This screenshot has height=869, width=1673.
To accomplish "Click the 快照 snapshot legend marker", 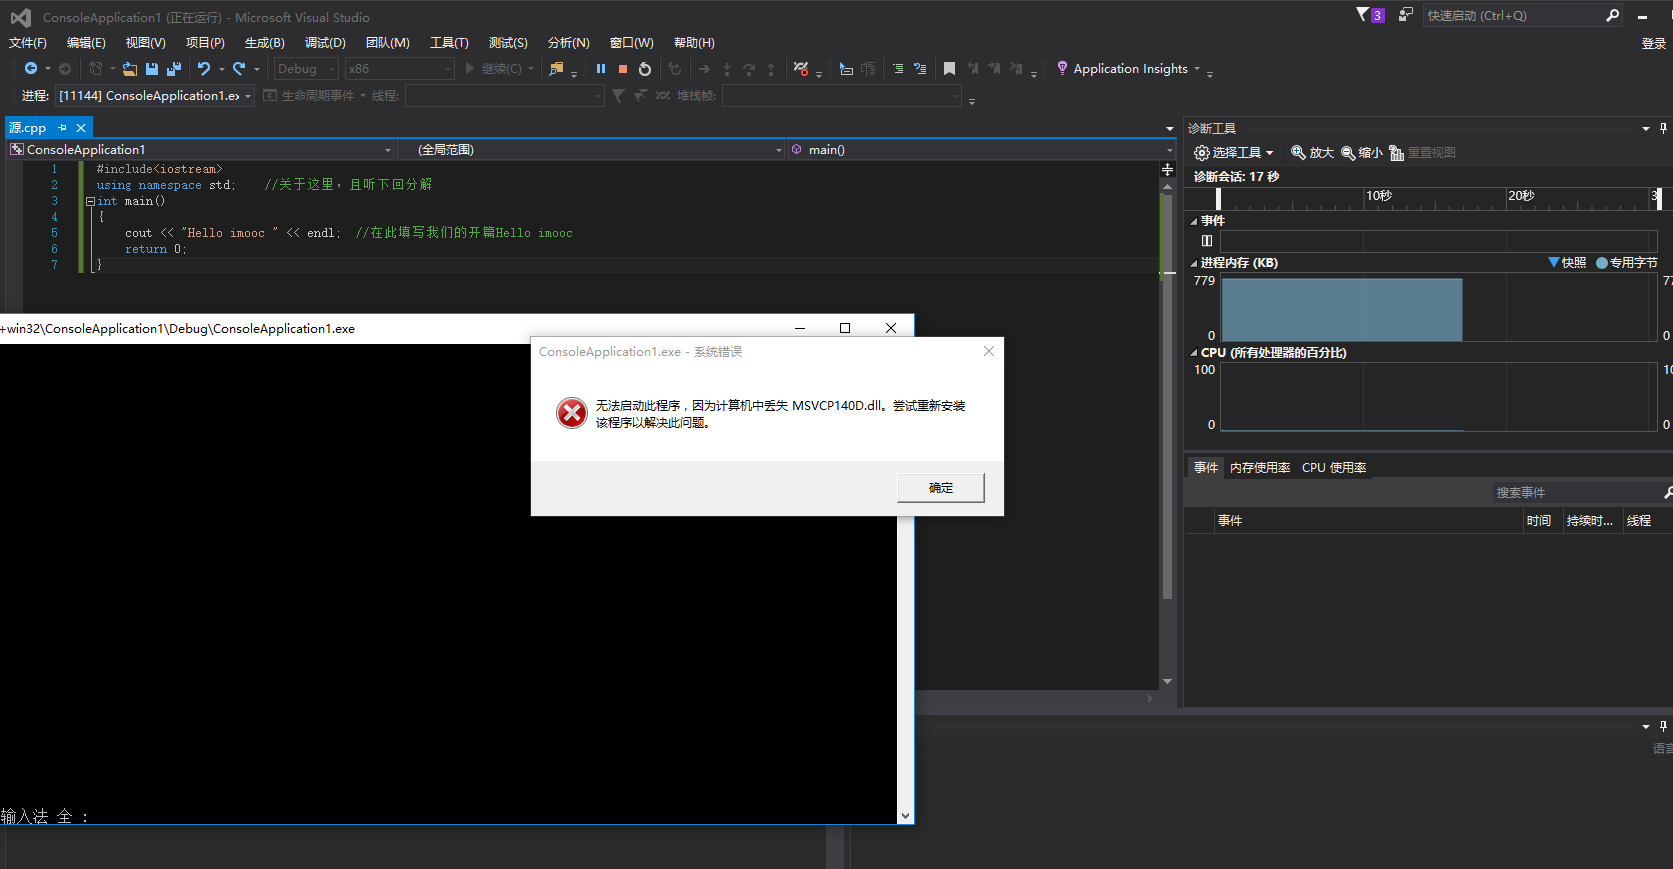I will [x=1553, y=262].
